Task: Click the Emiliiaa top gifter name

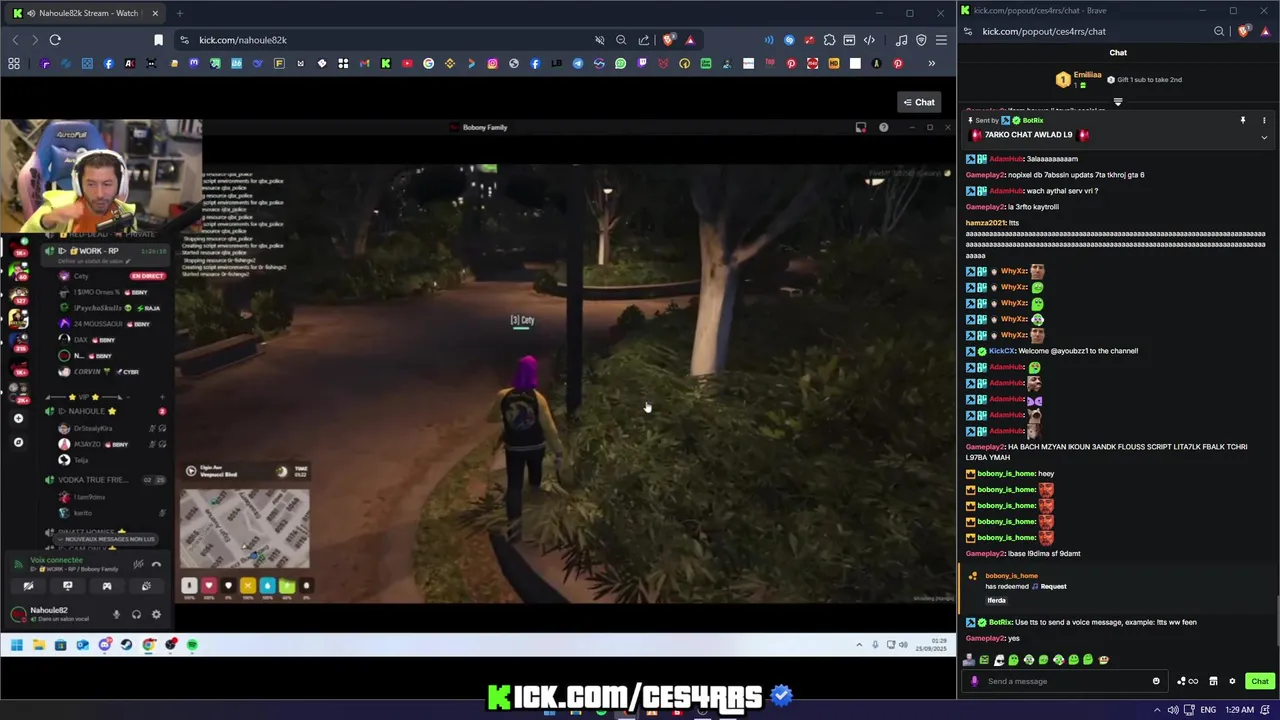Action: click(x=1087, y=75)
